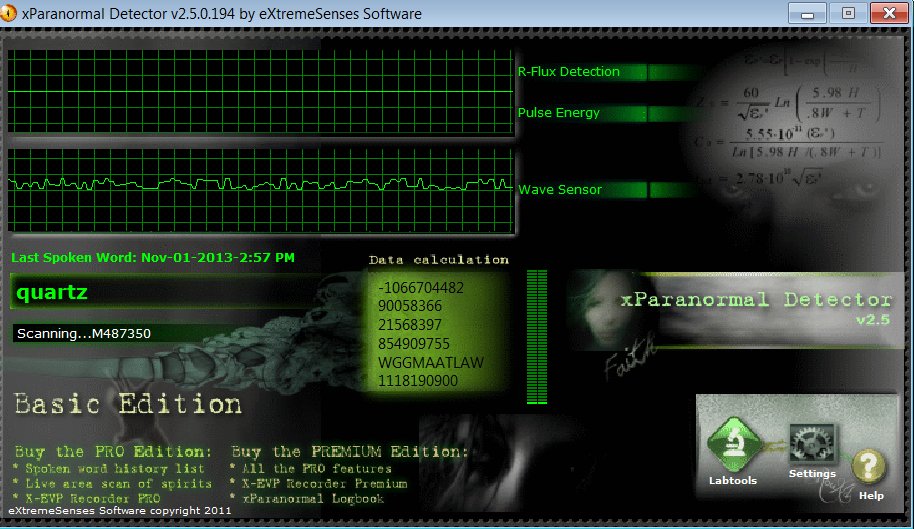Open Labtools with the microscope icon
This screenshot has width=915, height=529.
click(x=734, y=444)
